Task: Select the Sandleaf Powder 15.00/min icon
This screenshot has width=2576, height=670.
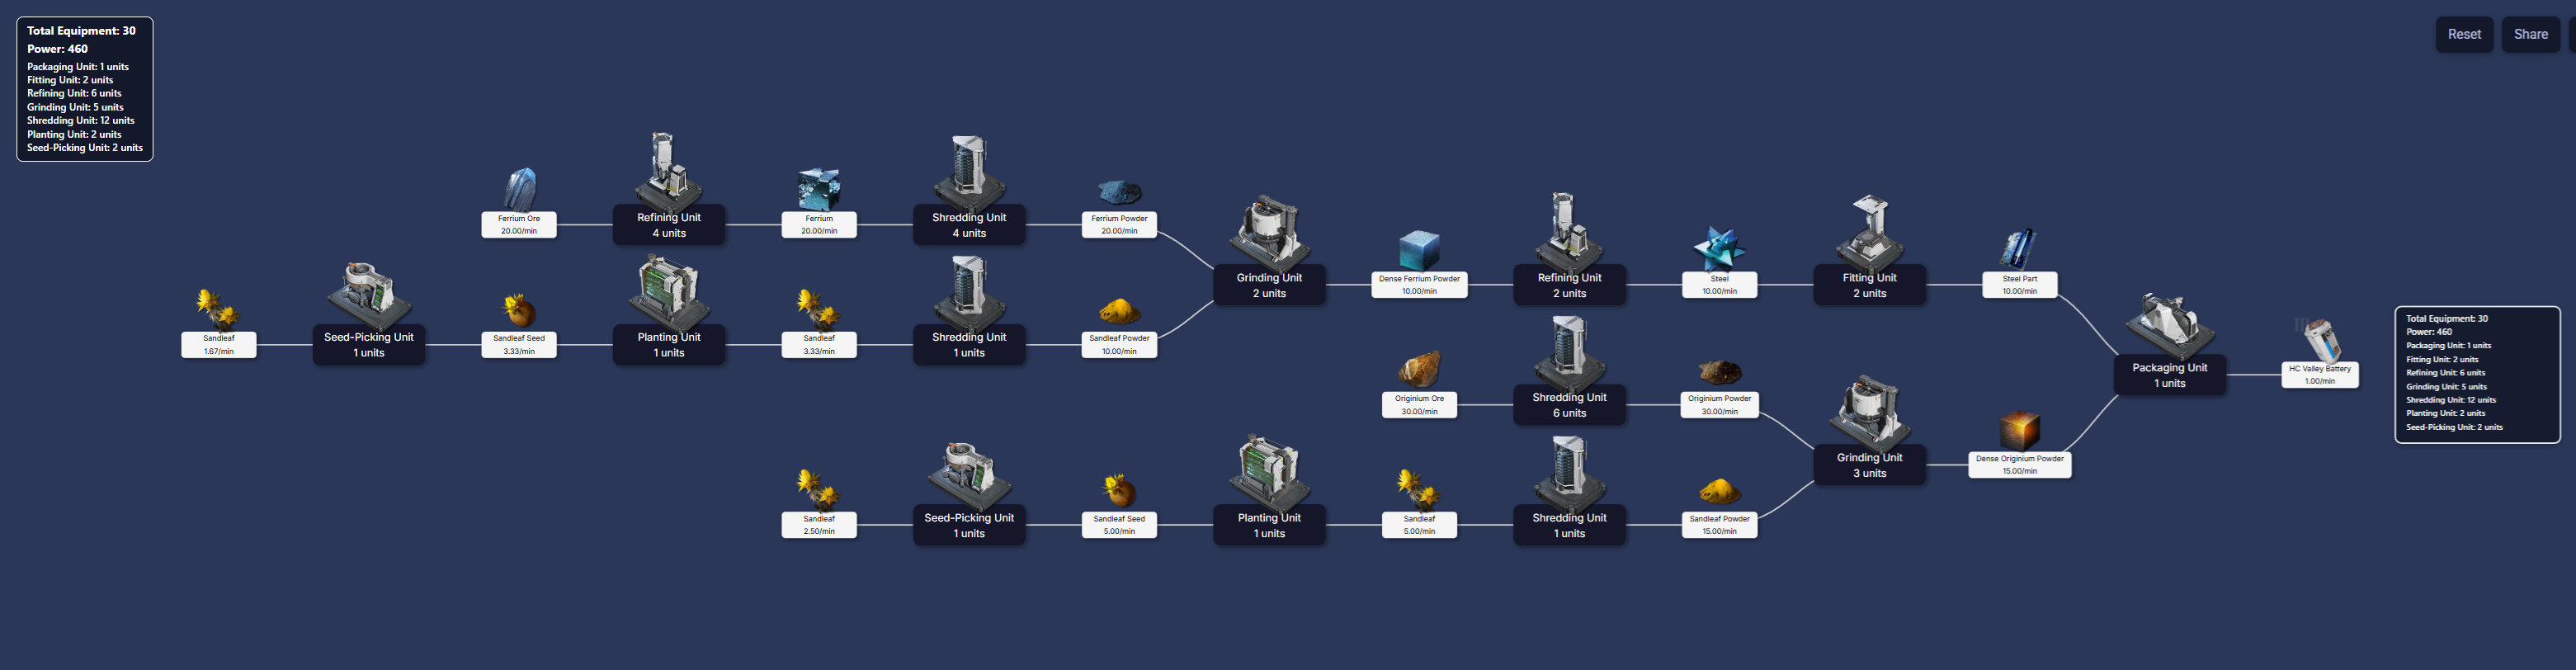Action: pyautogui.click(x=1719, y=491)
